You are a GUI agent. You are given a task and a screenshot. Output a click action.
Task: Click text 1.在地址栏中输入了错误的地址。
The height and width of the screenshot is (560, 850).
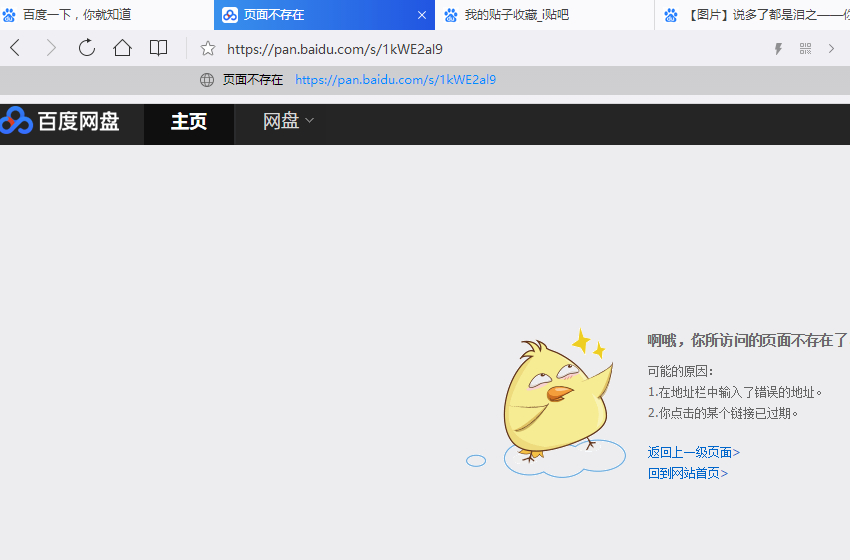735,392
